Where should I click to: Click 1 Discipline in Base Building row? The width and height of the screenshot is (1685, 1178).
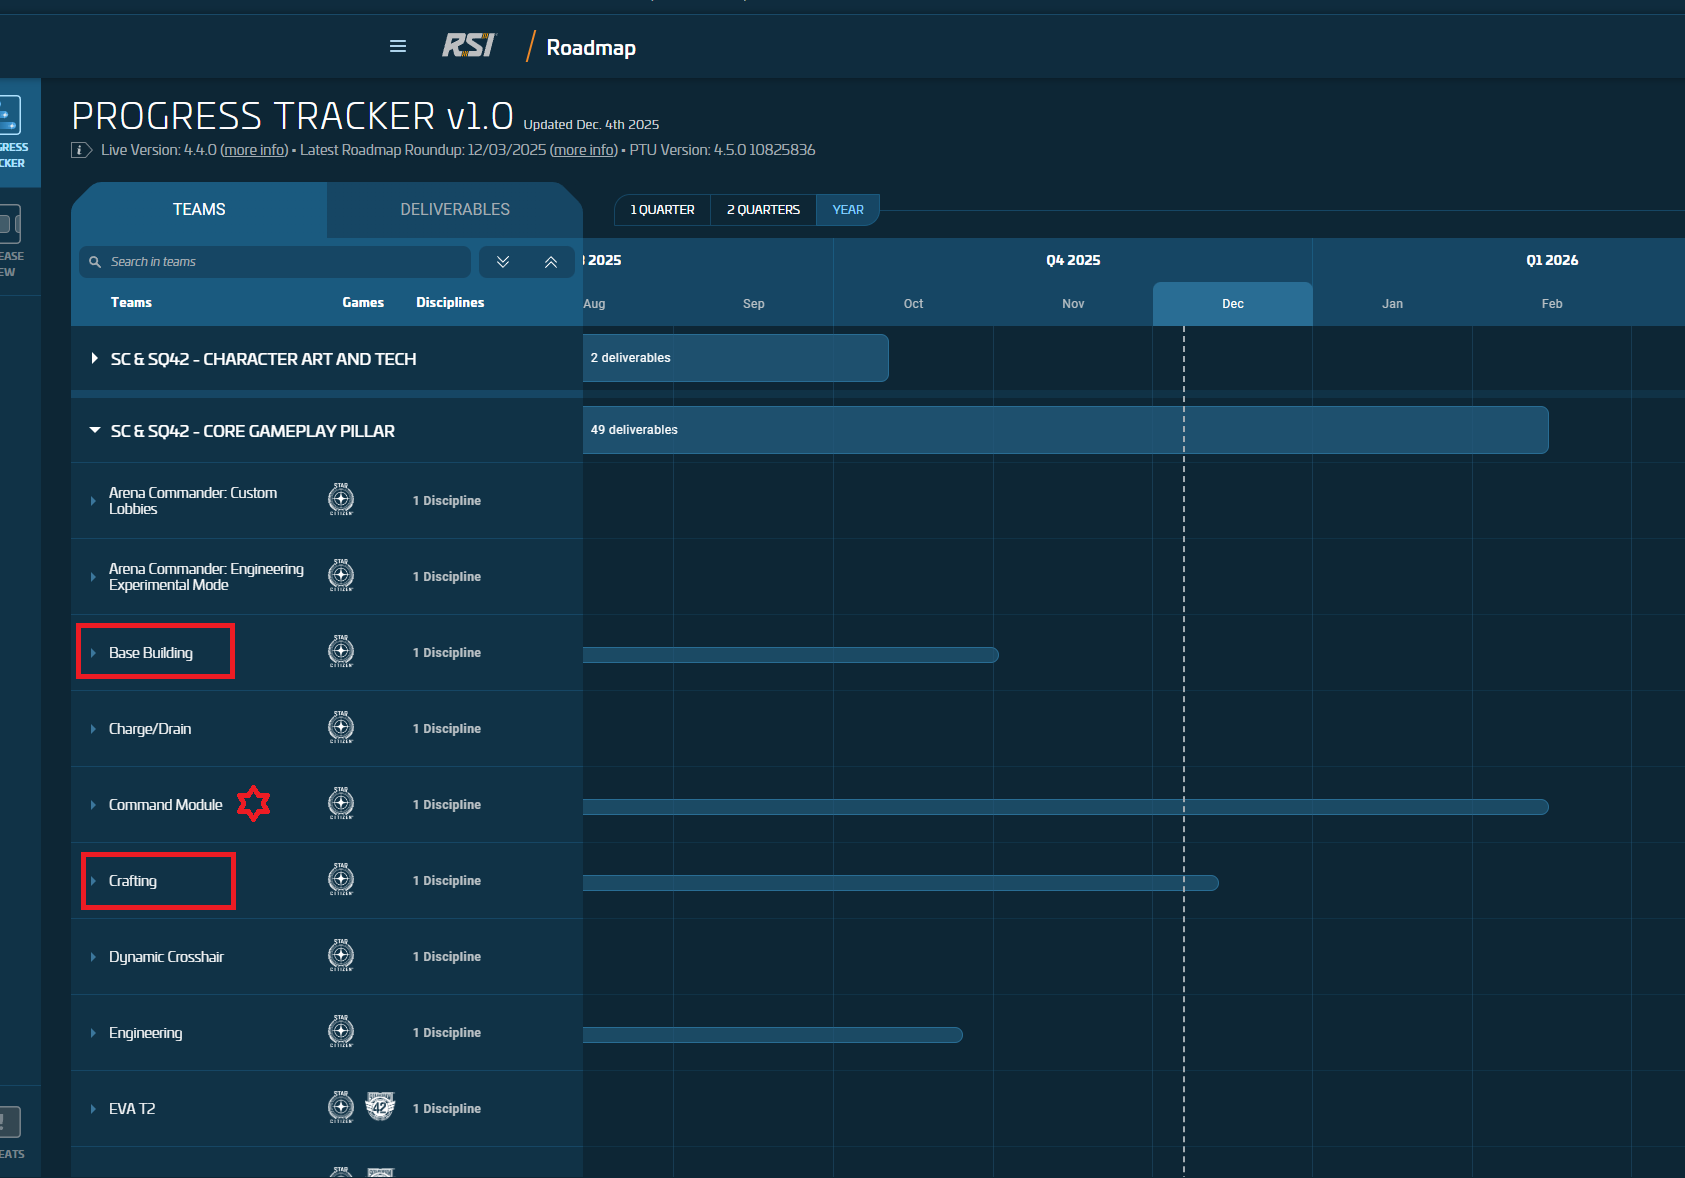pyautogui.click(x=447, y=653)
